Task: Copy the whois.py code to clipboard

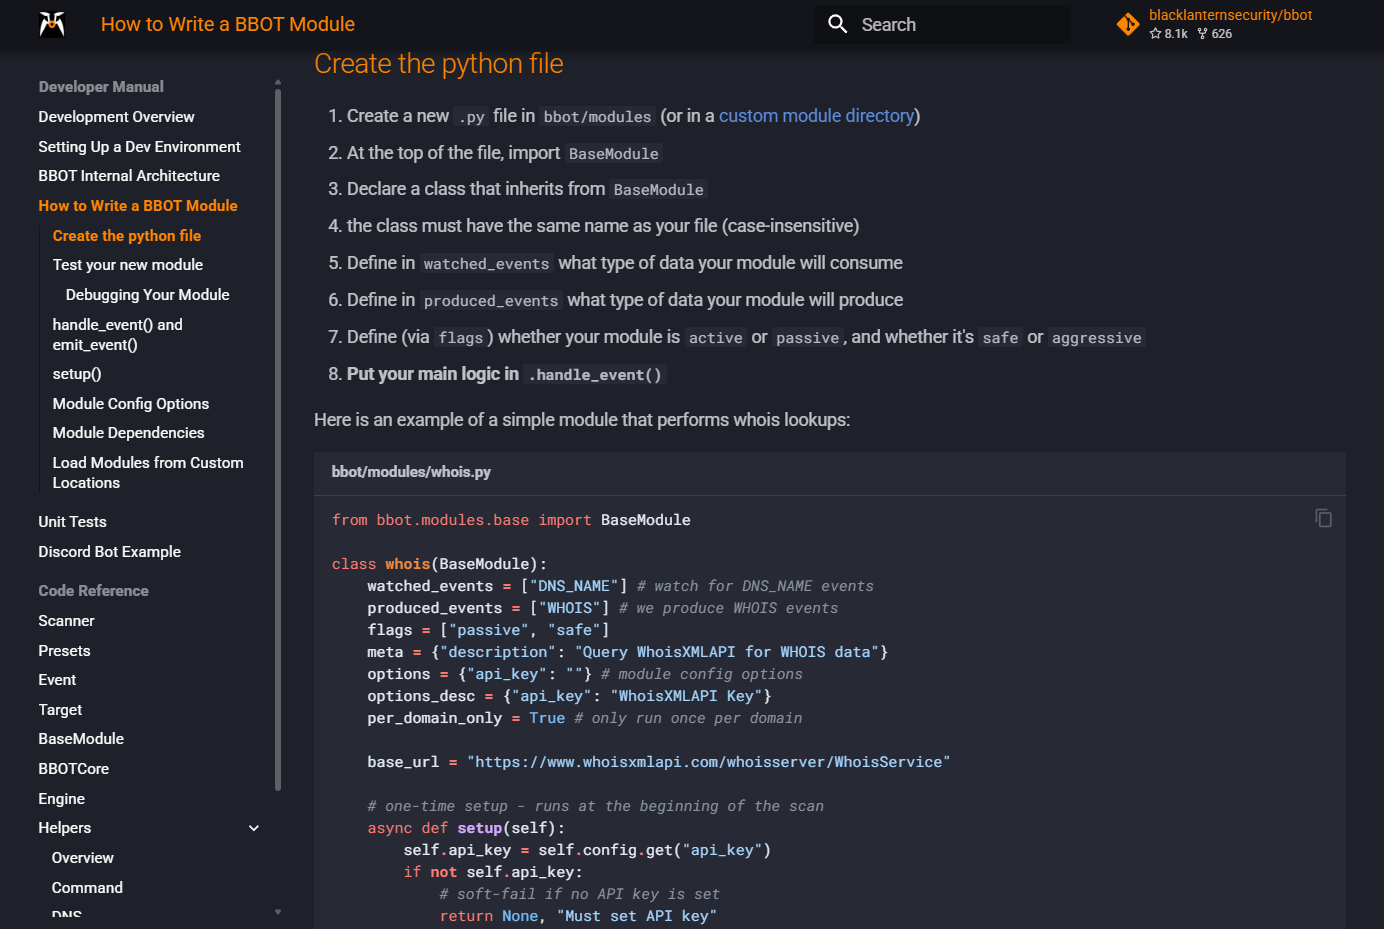Action: tap(1323, 518)
